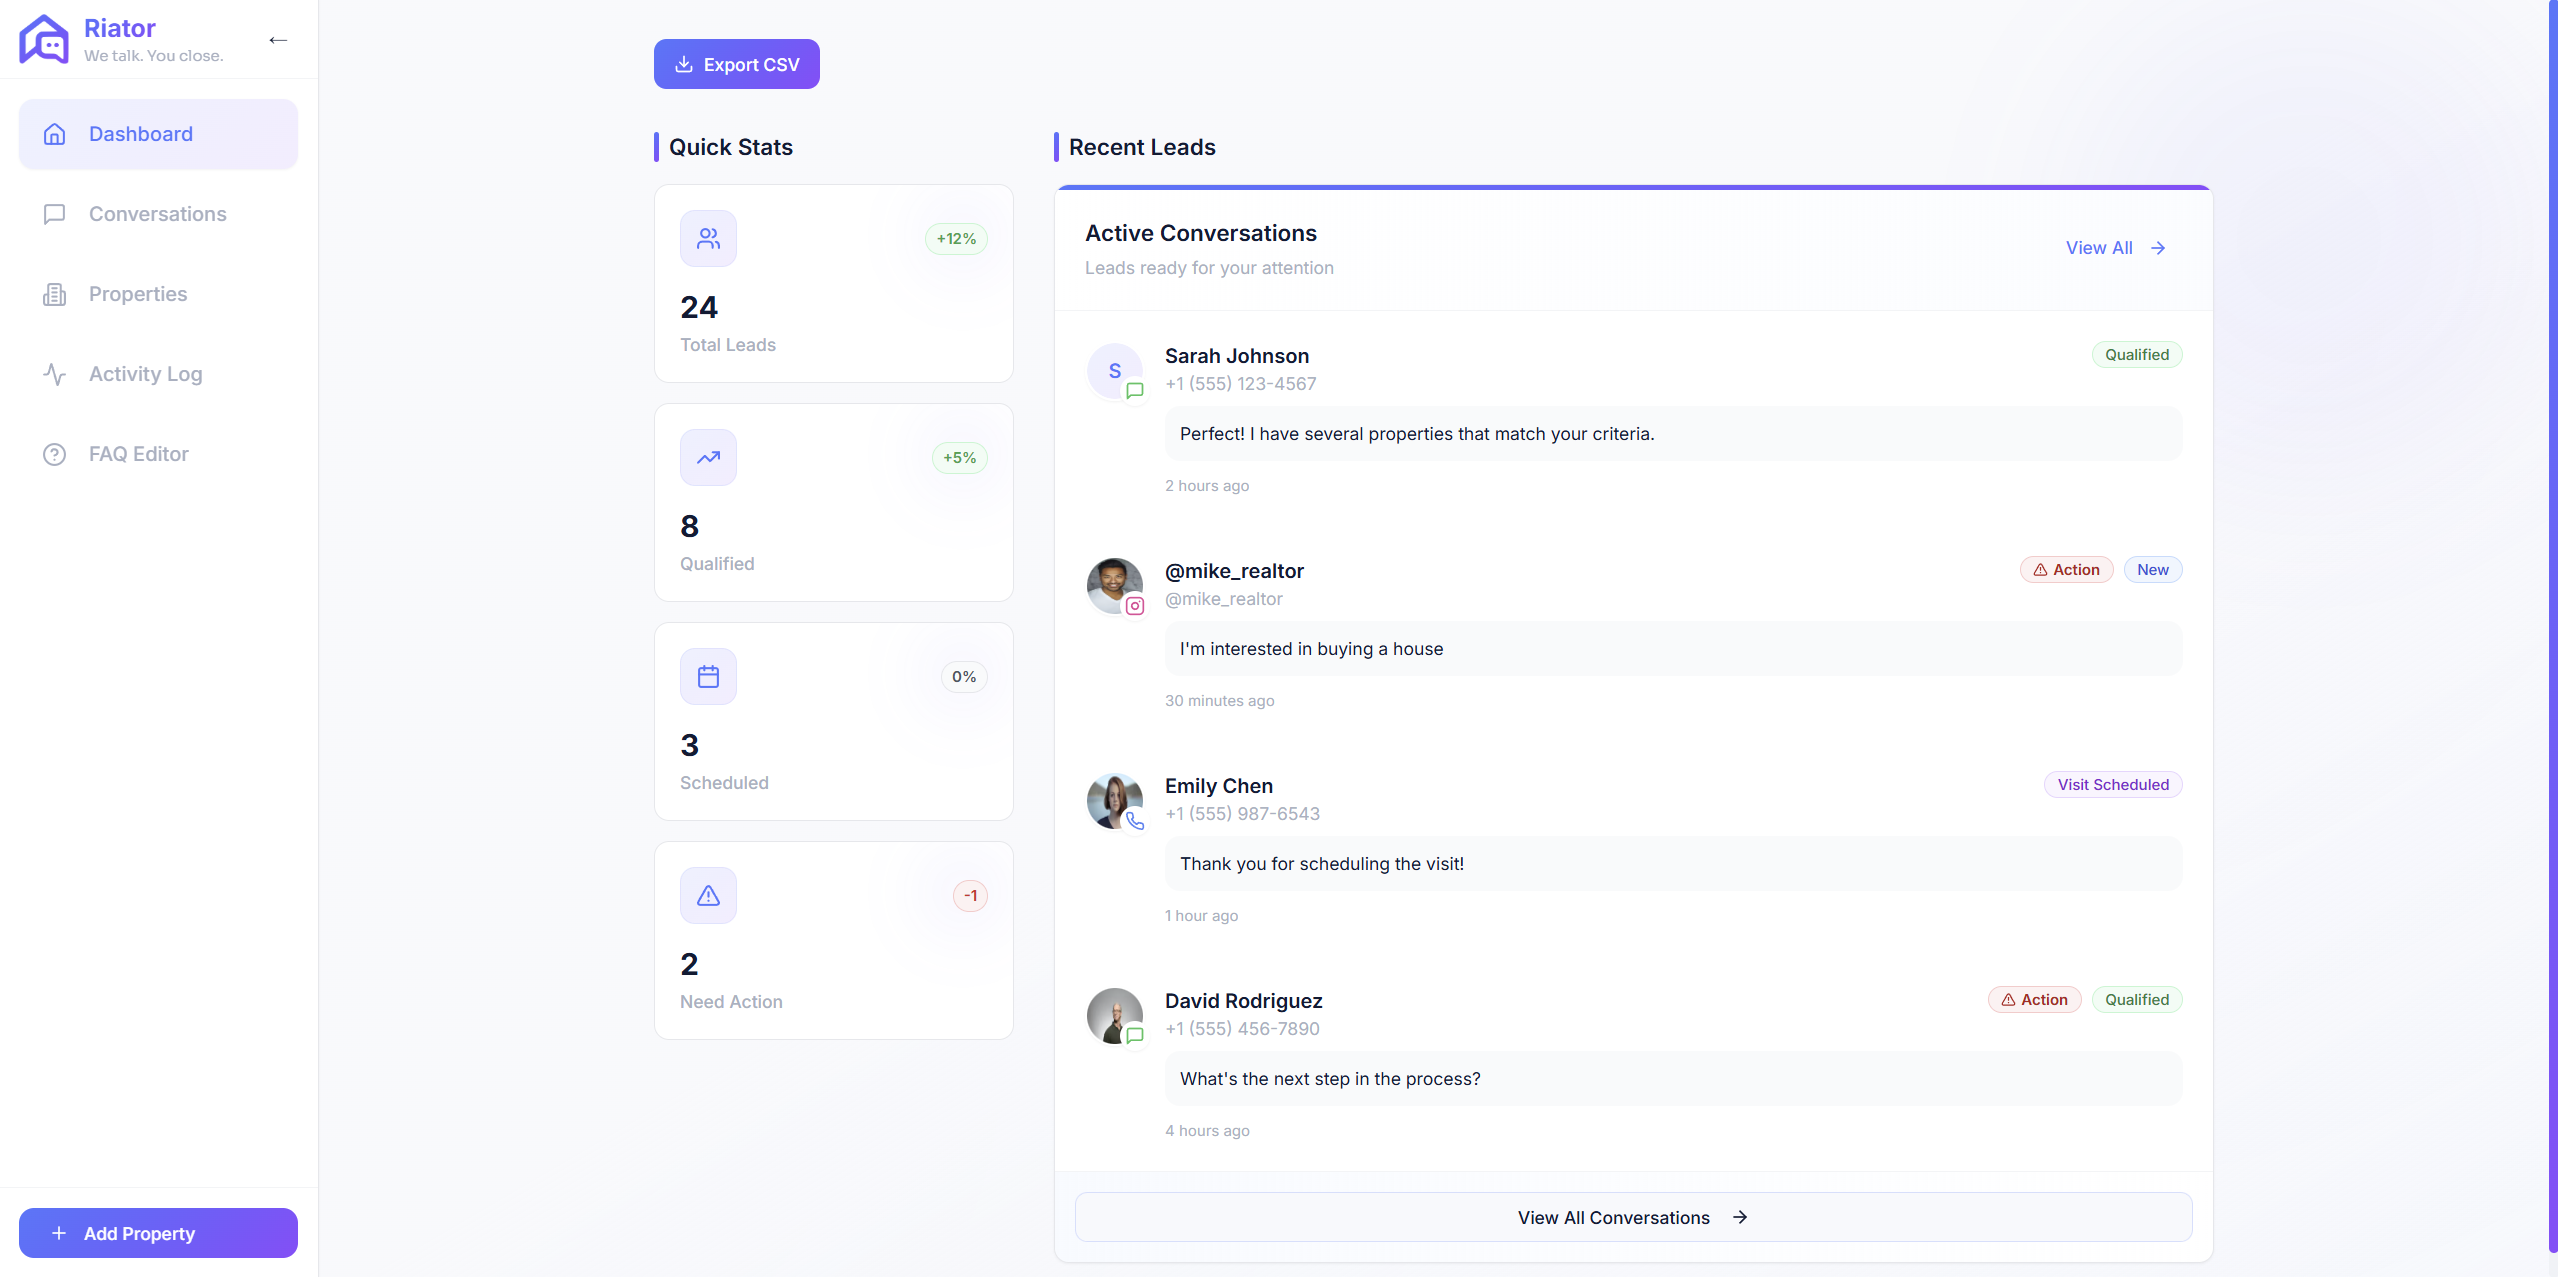Click the plus icon in Add Property
Image resolution: width=2558 pixels, height=1277 pixels.
[59, 1233]
